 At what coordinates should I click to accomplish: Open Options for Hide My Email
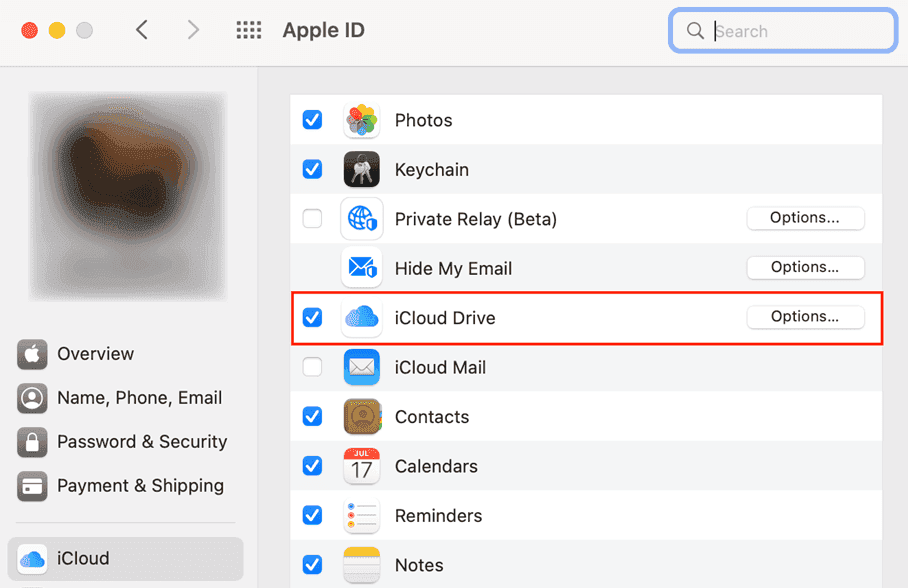tap(805, 267)
